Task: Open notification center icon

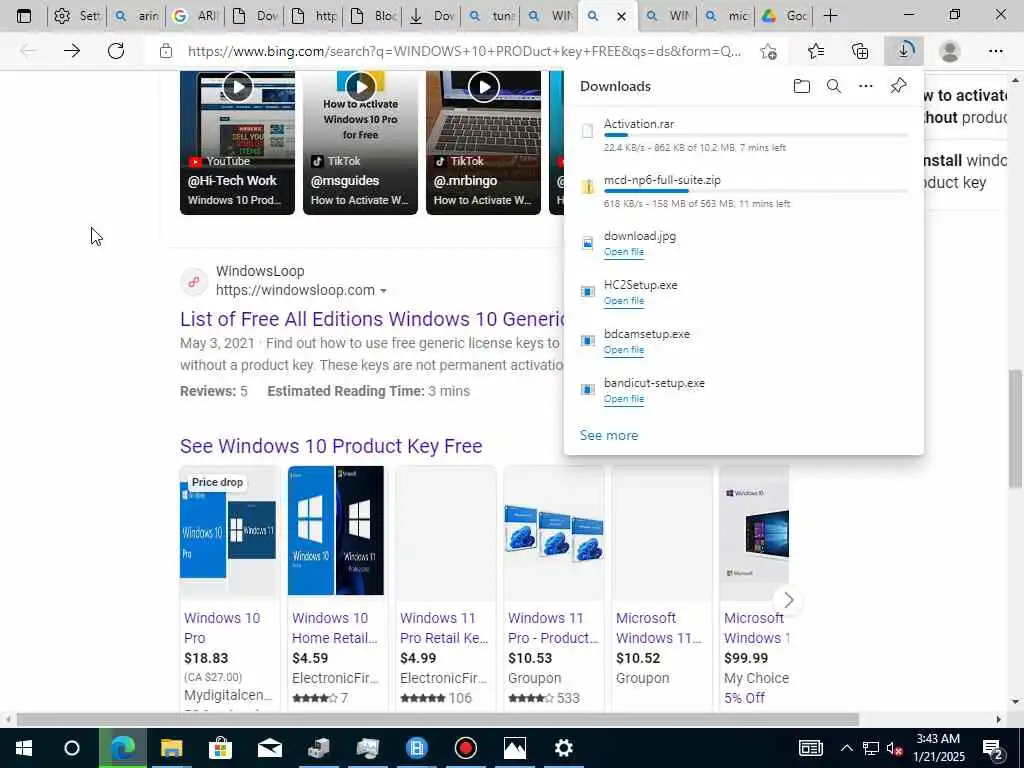Action: 993,748
